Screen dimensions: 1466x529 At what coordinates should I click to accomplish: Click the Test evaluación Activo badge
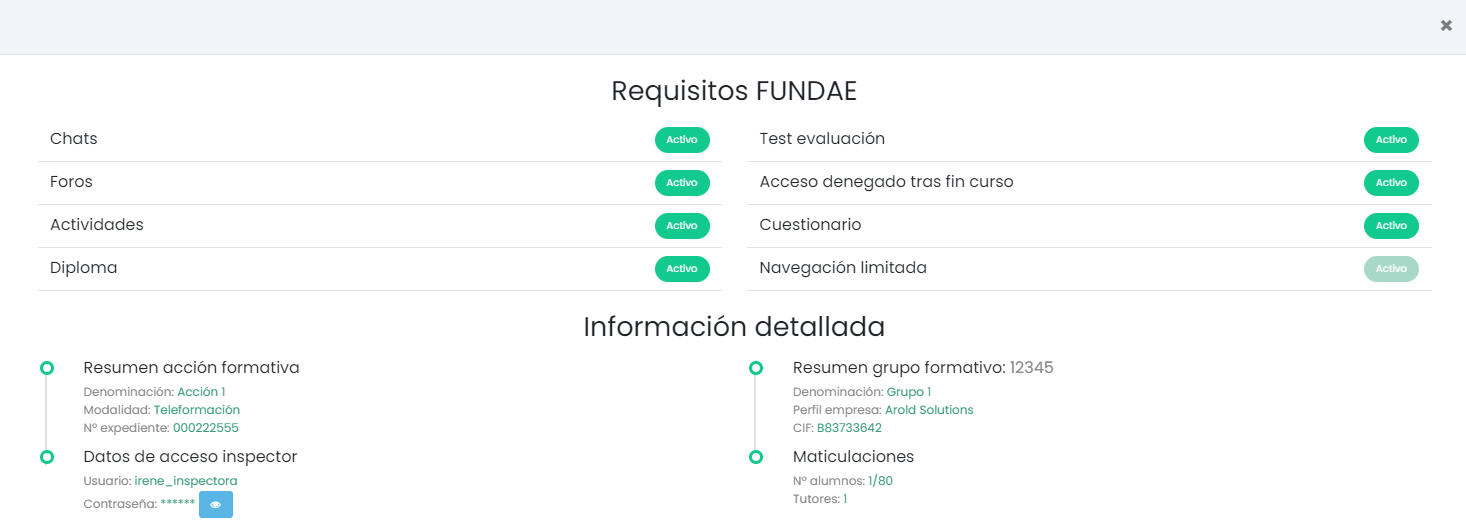(x=1391, y=140)
